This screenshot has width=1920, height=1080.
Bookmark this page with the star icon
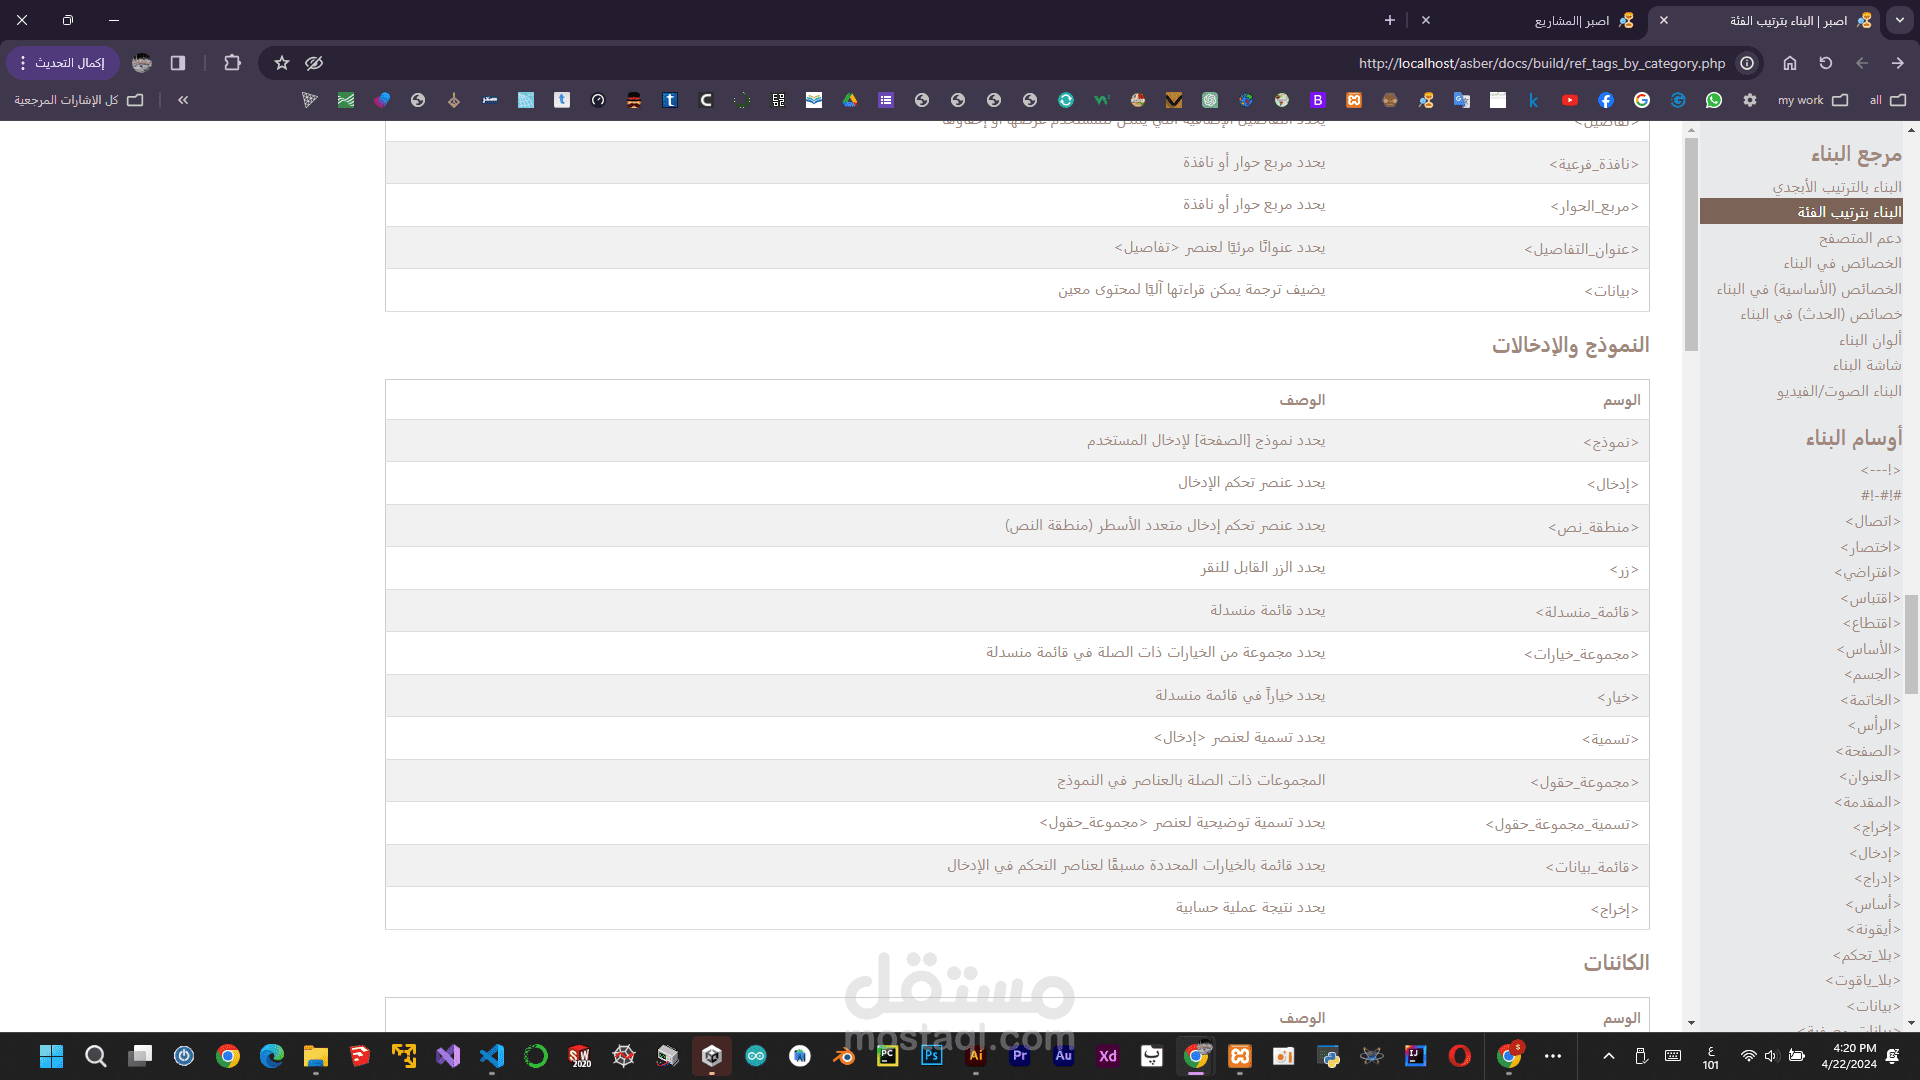pyautogui.click(x=282, y=63)
